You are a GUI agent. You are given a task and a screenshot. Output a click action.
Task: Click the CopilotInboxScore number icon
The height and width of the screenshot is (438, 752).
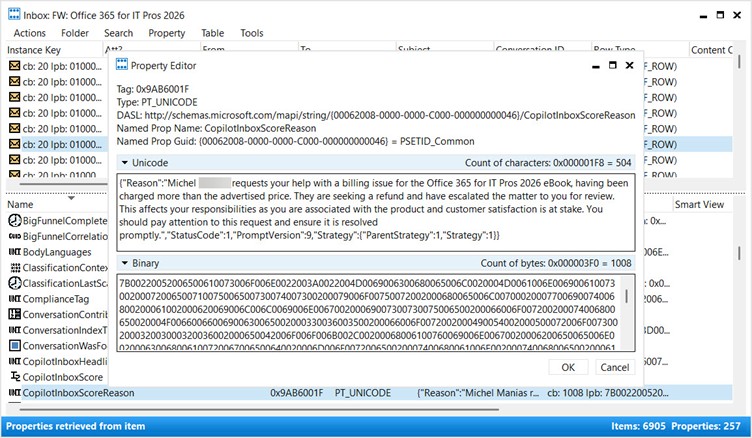click(15, 377)
